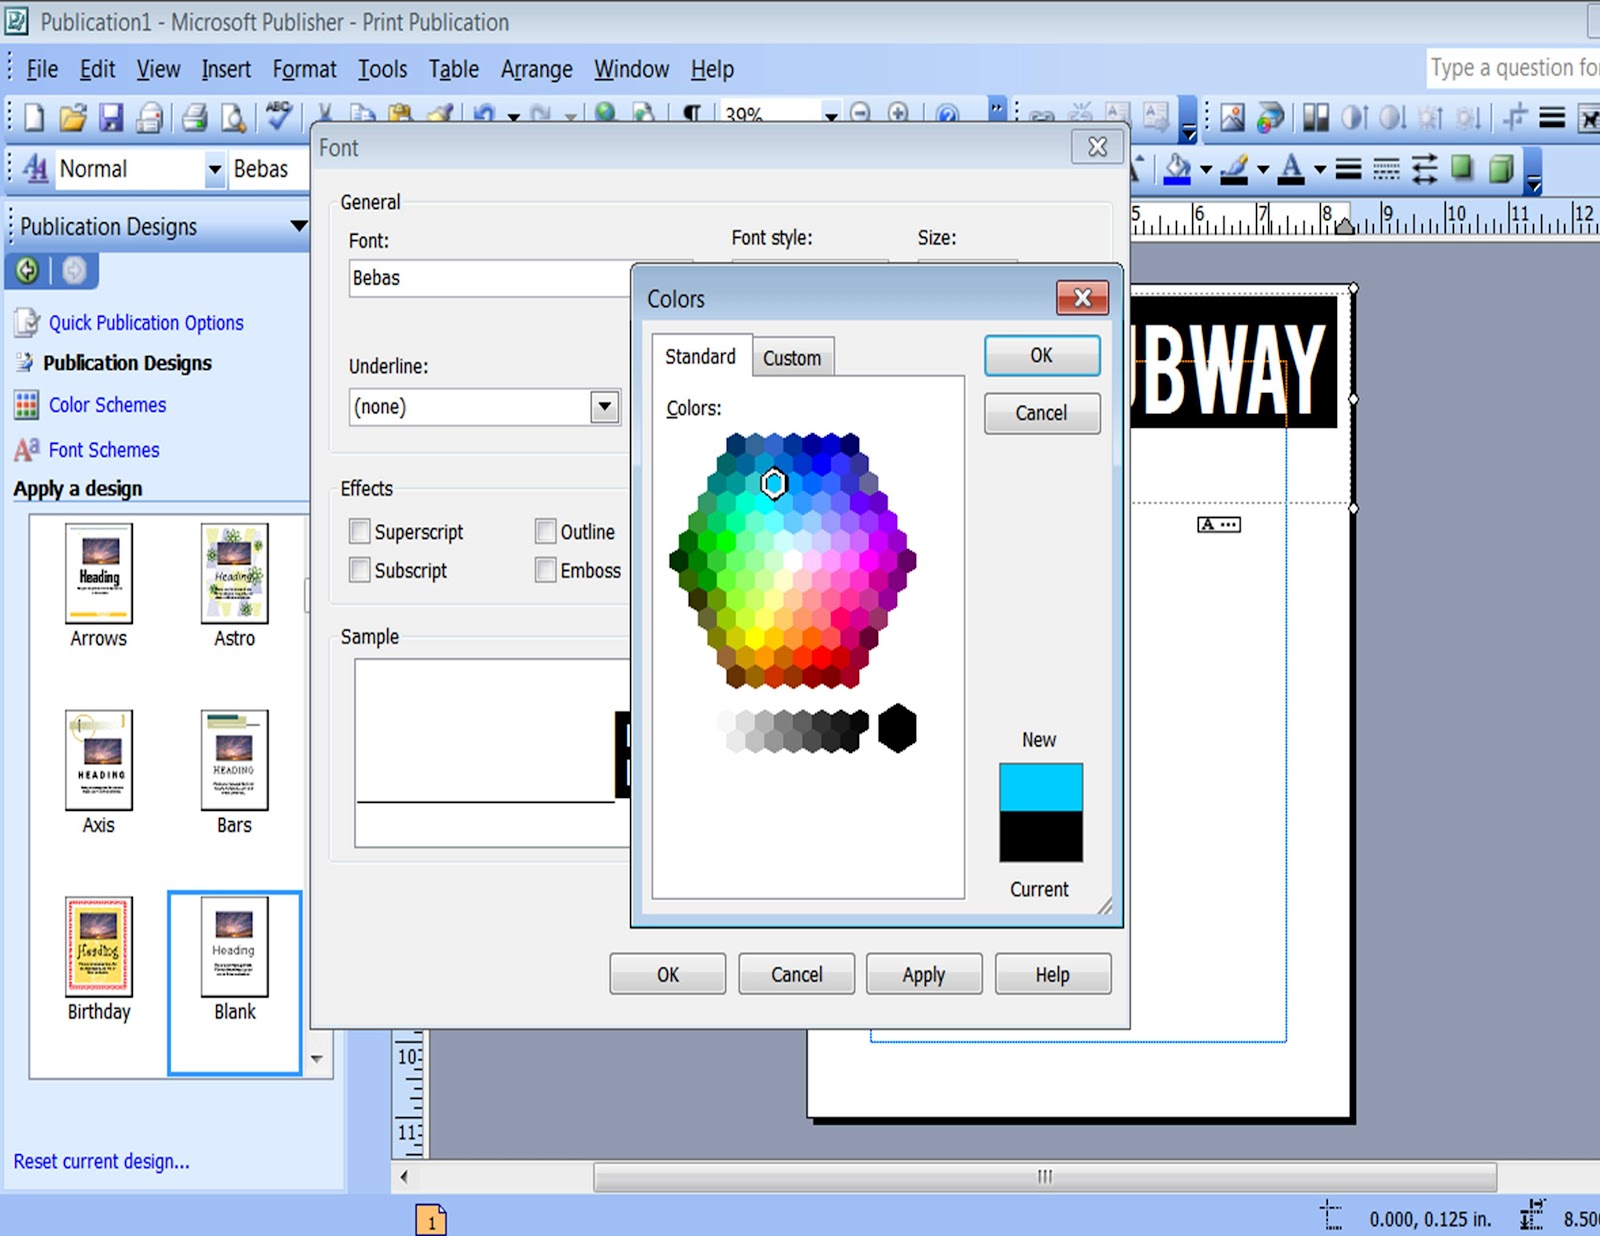The image size is (1600, 1236).
Task: Check the Outline effect
Action: (x=546, y=531)
